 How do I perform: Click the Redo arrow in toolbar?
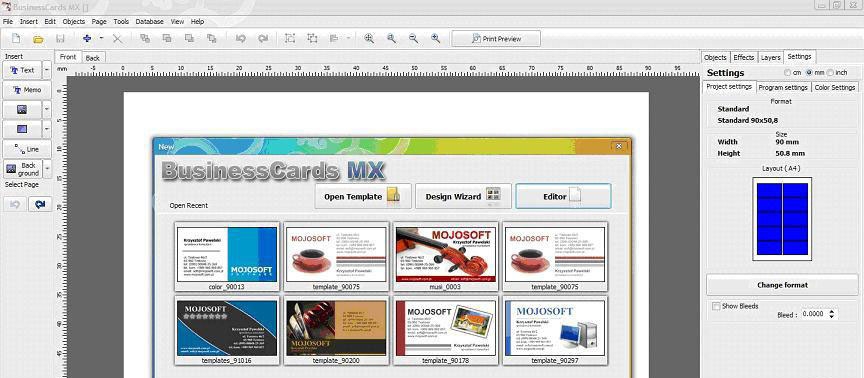click(x=263, y=39)
